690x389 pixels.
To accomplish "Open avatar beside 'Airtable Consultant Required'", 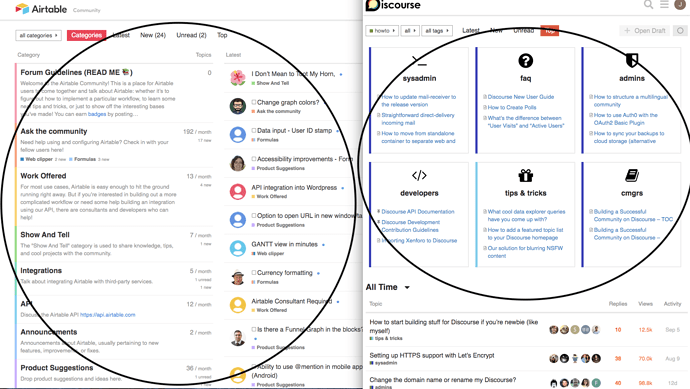I will point(238,305).
